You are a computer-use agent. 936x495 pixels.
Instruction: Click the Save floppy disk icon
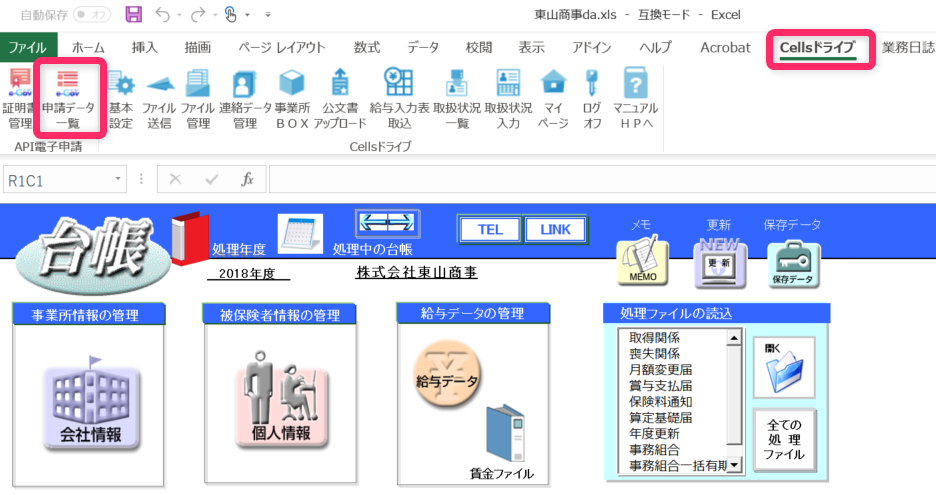tap(134, 14)
